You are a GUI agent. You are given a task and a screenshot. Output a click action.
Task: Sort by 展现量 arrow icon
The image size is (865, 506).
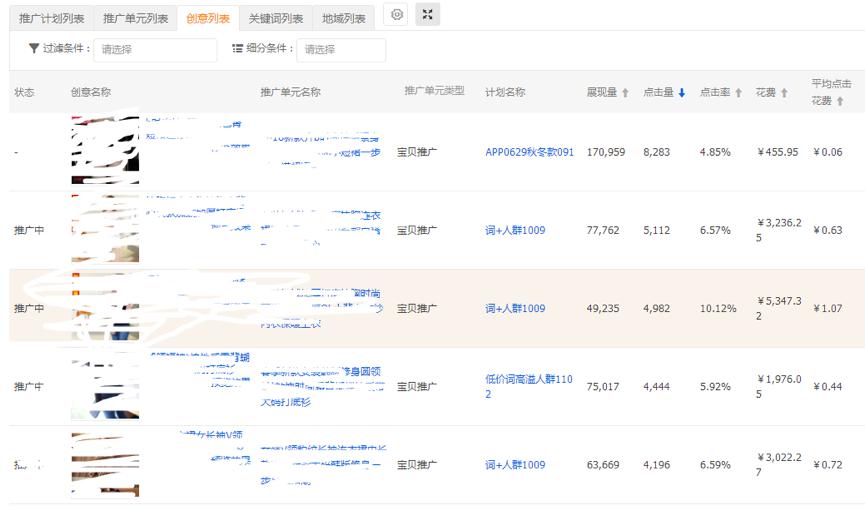coord(625,93)
